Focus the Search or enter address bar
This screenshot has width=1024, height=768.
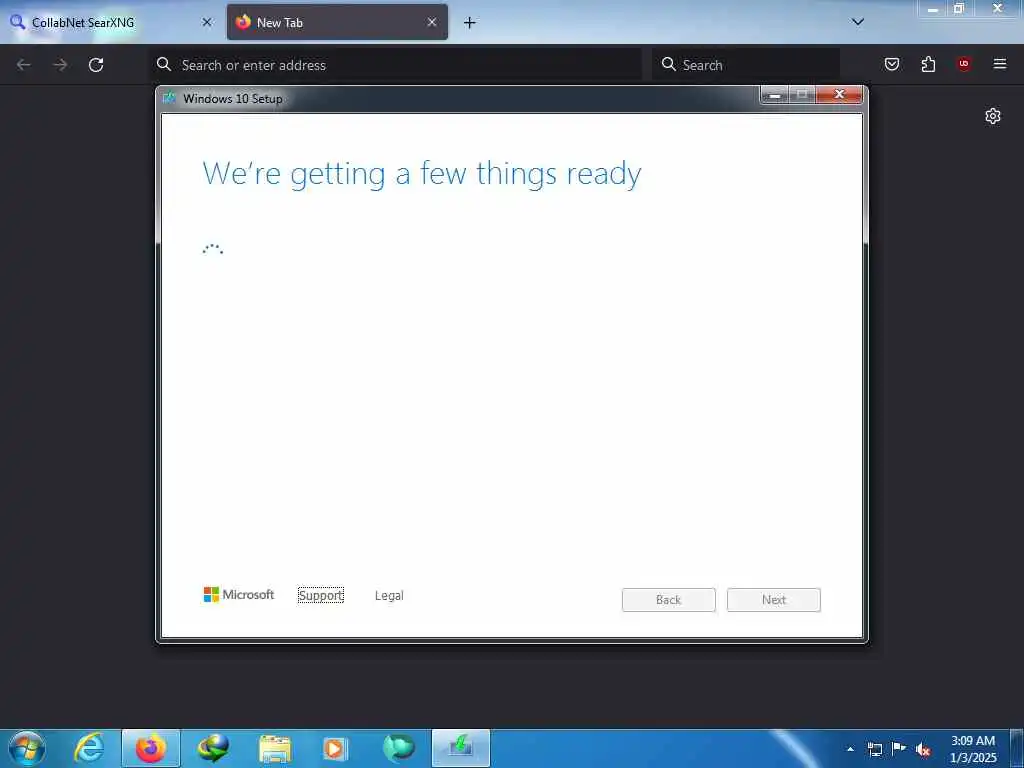396,65
